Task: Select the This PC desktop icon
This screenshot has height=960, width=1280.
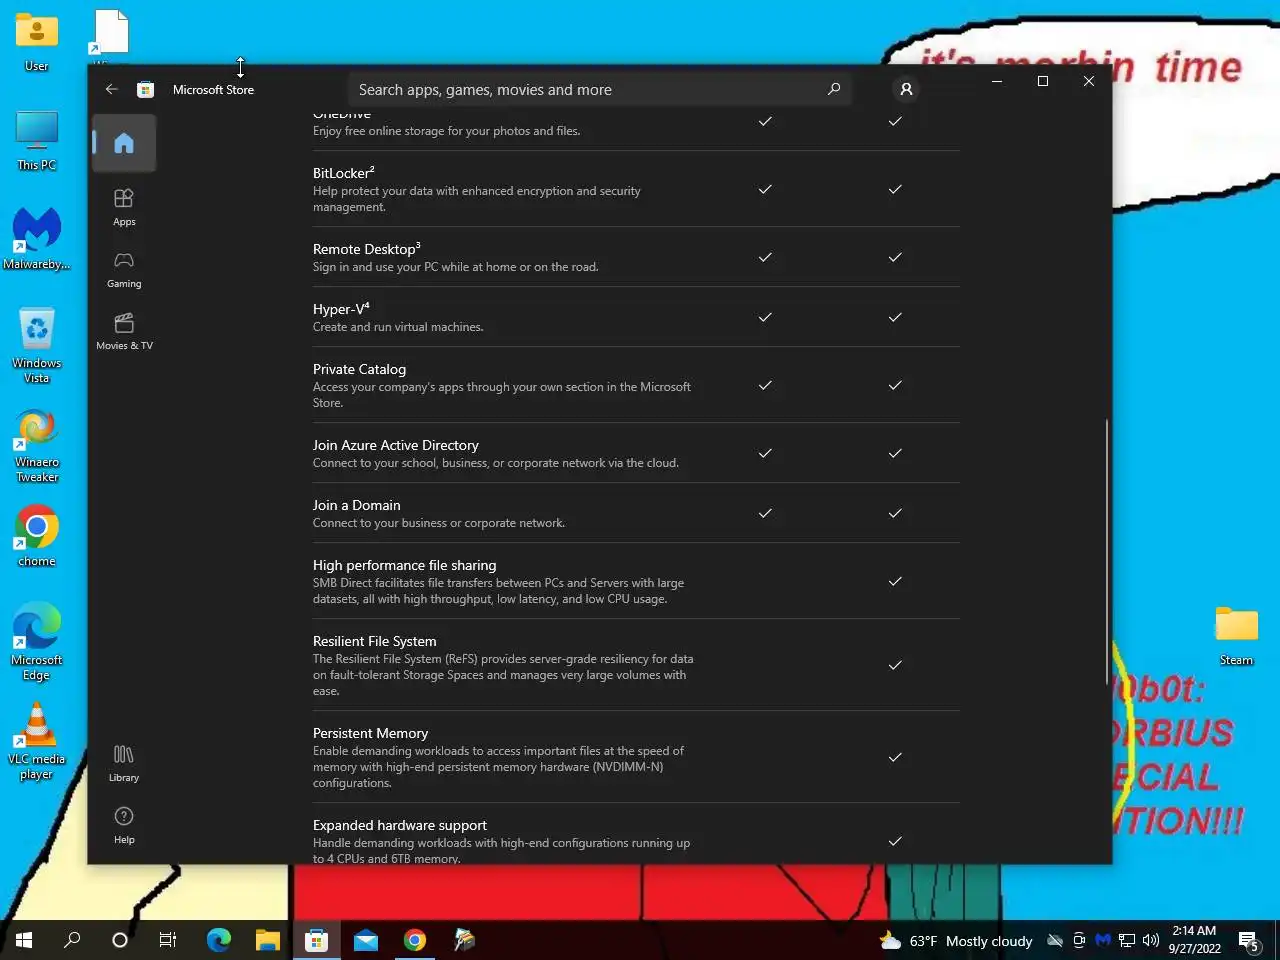Action: click(x=37, y=140)
